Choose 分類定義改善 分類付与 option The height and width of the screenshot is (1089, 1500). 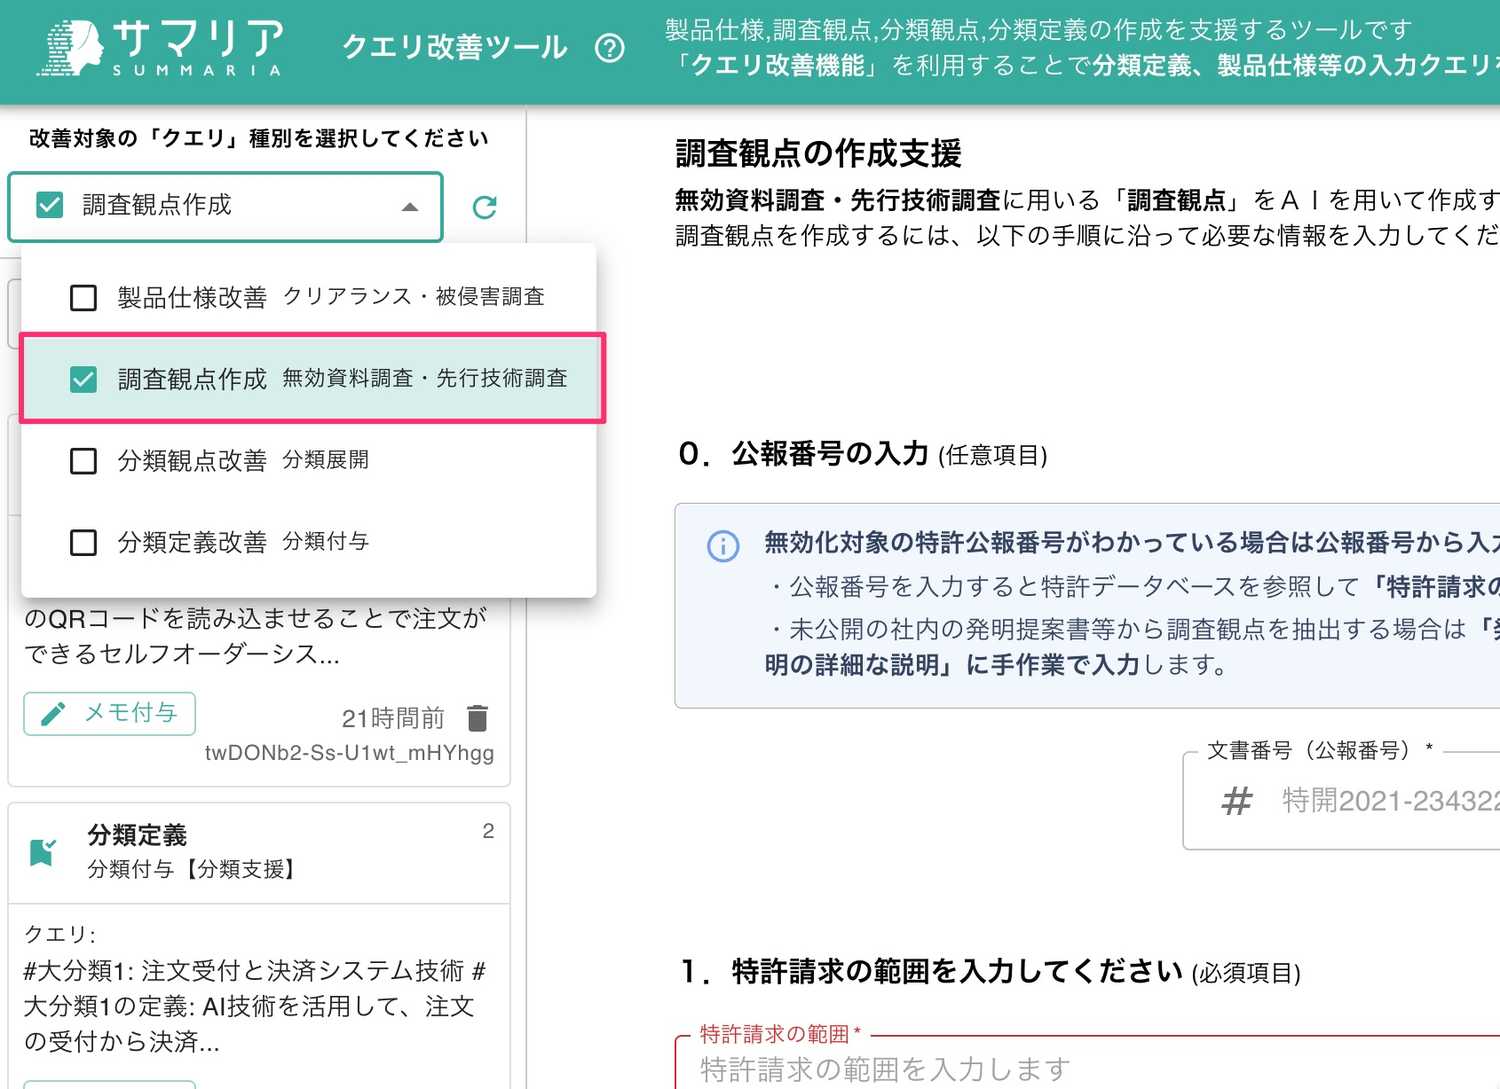click(x=308, y=542)
